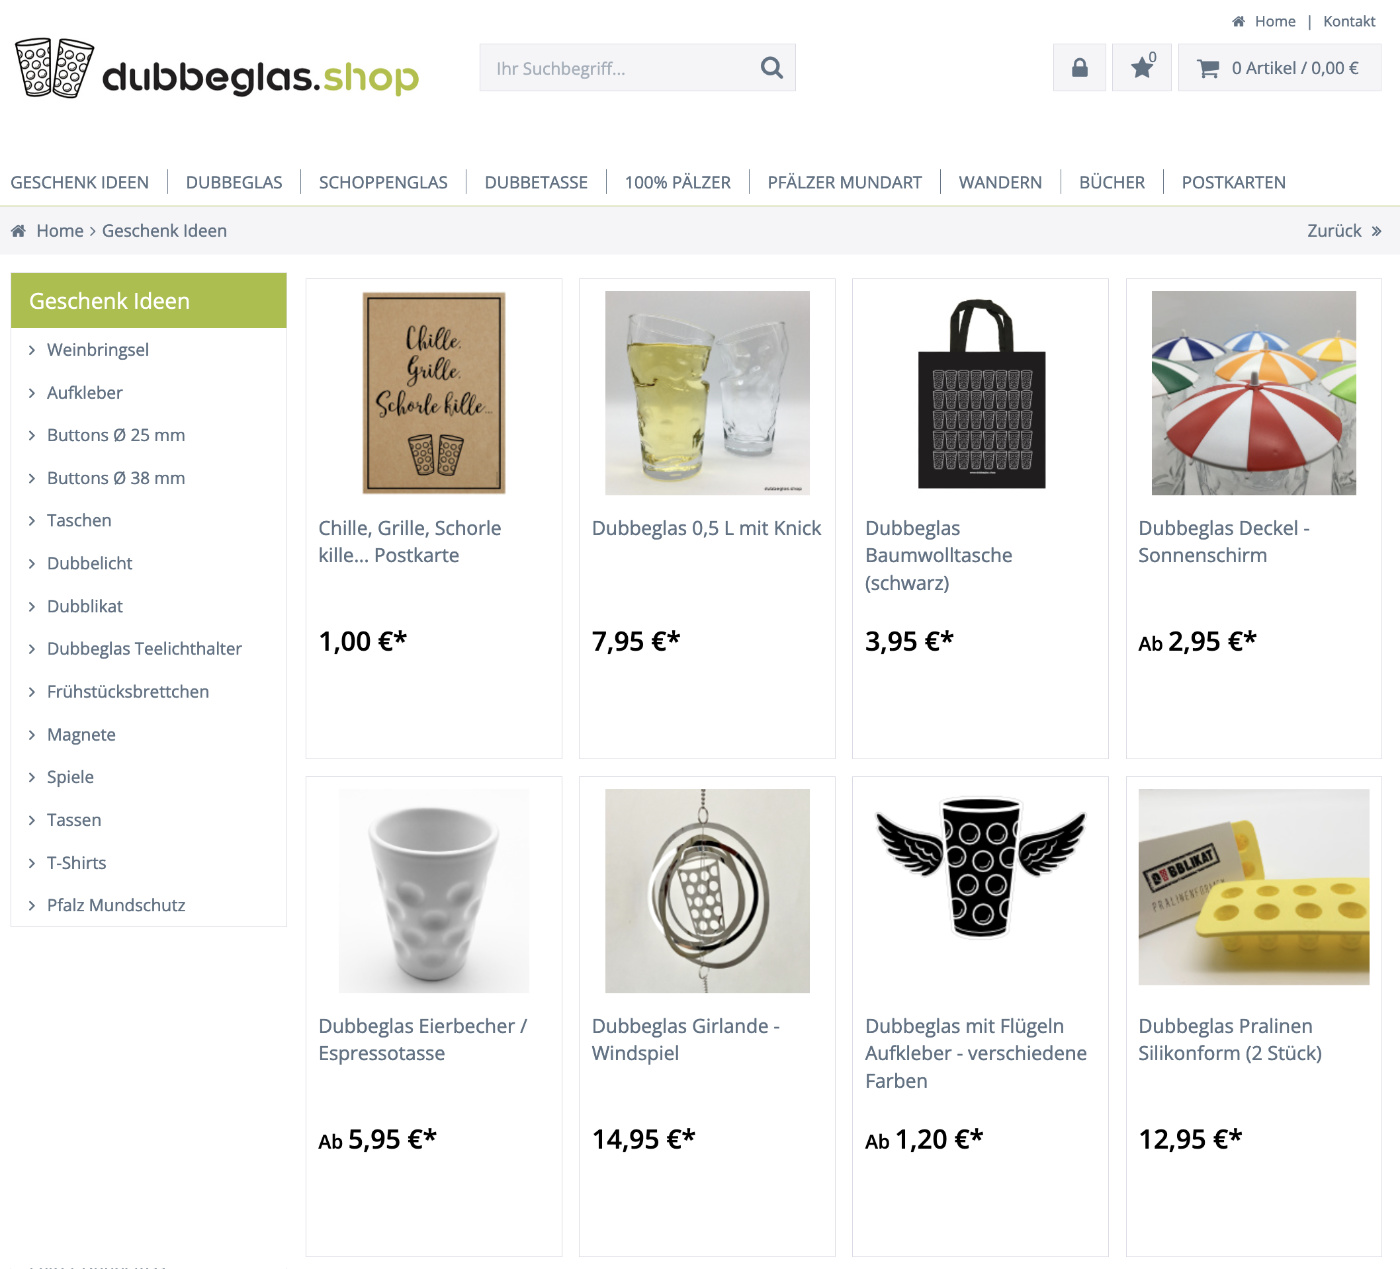Open the shopping cart icon
Viewport: 1400px width, 1269px height.
point(1208,68)
